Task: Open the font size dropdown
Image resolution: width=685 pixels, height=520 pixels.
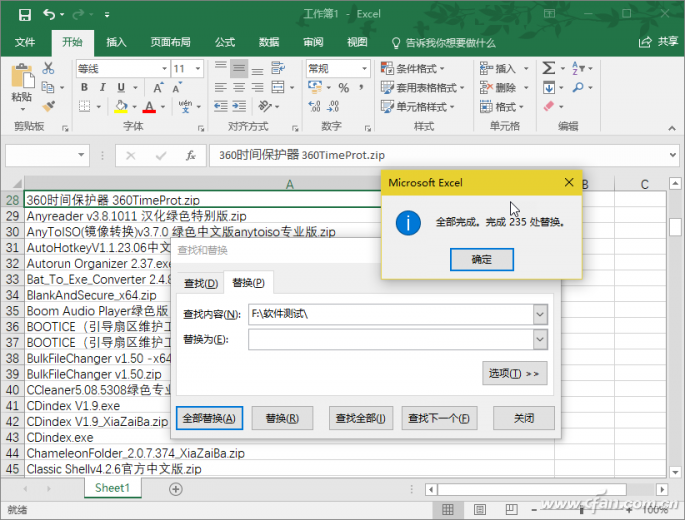Action: pyautogui.click(x=198, y=69)
